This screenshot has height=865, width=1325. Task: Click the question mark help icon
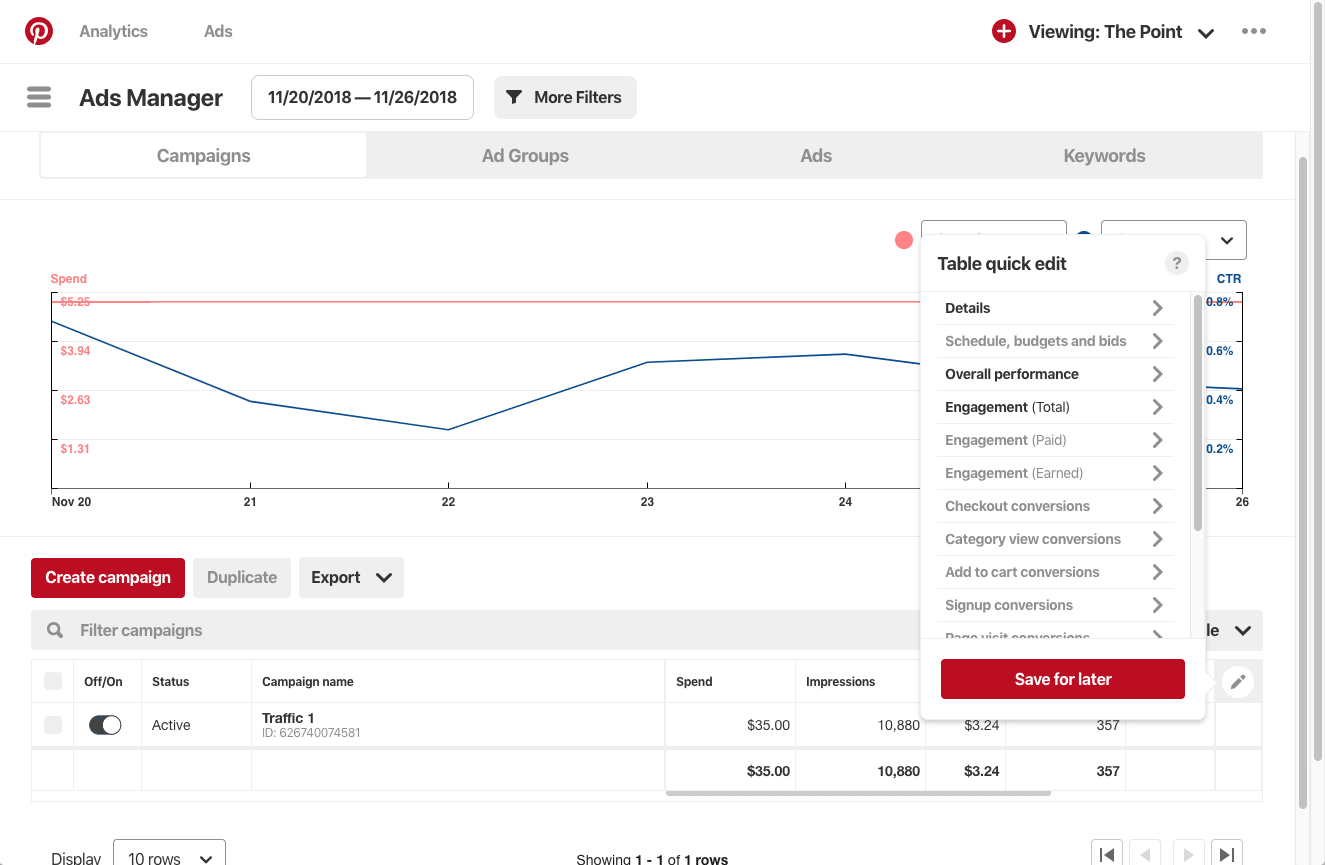coord(1177,263)
